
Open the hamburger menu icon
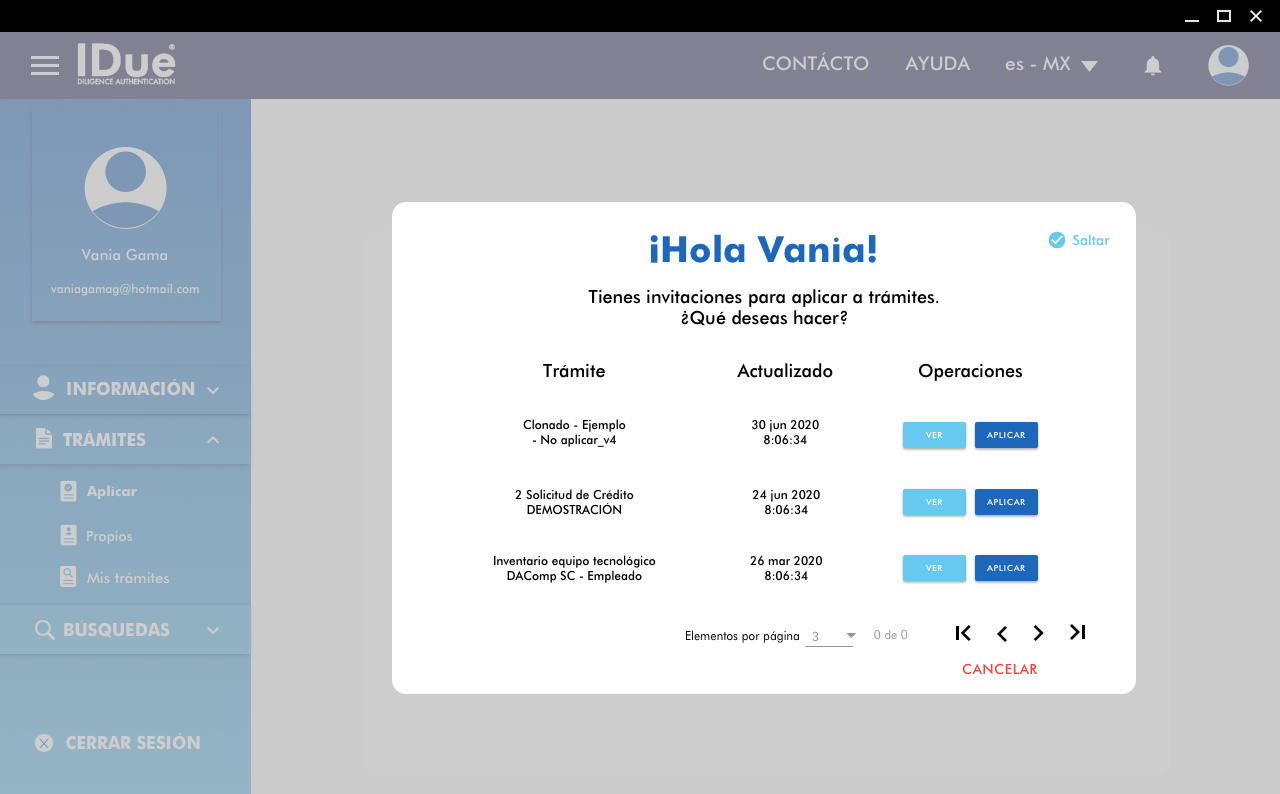(45, 66)
